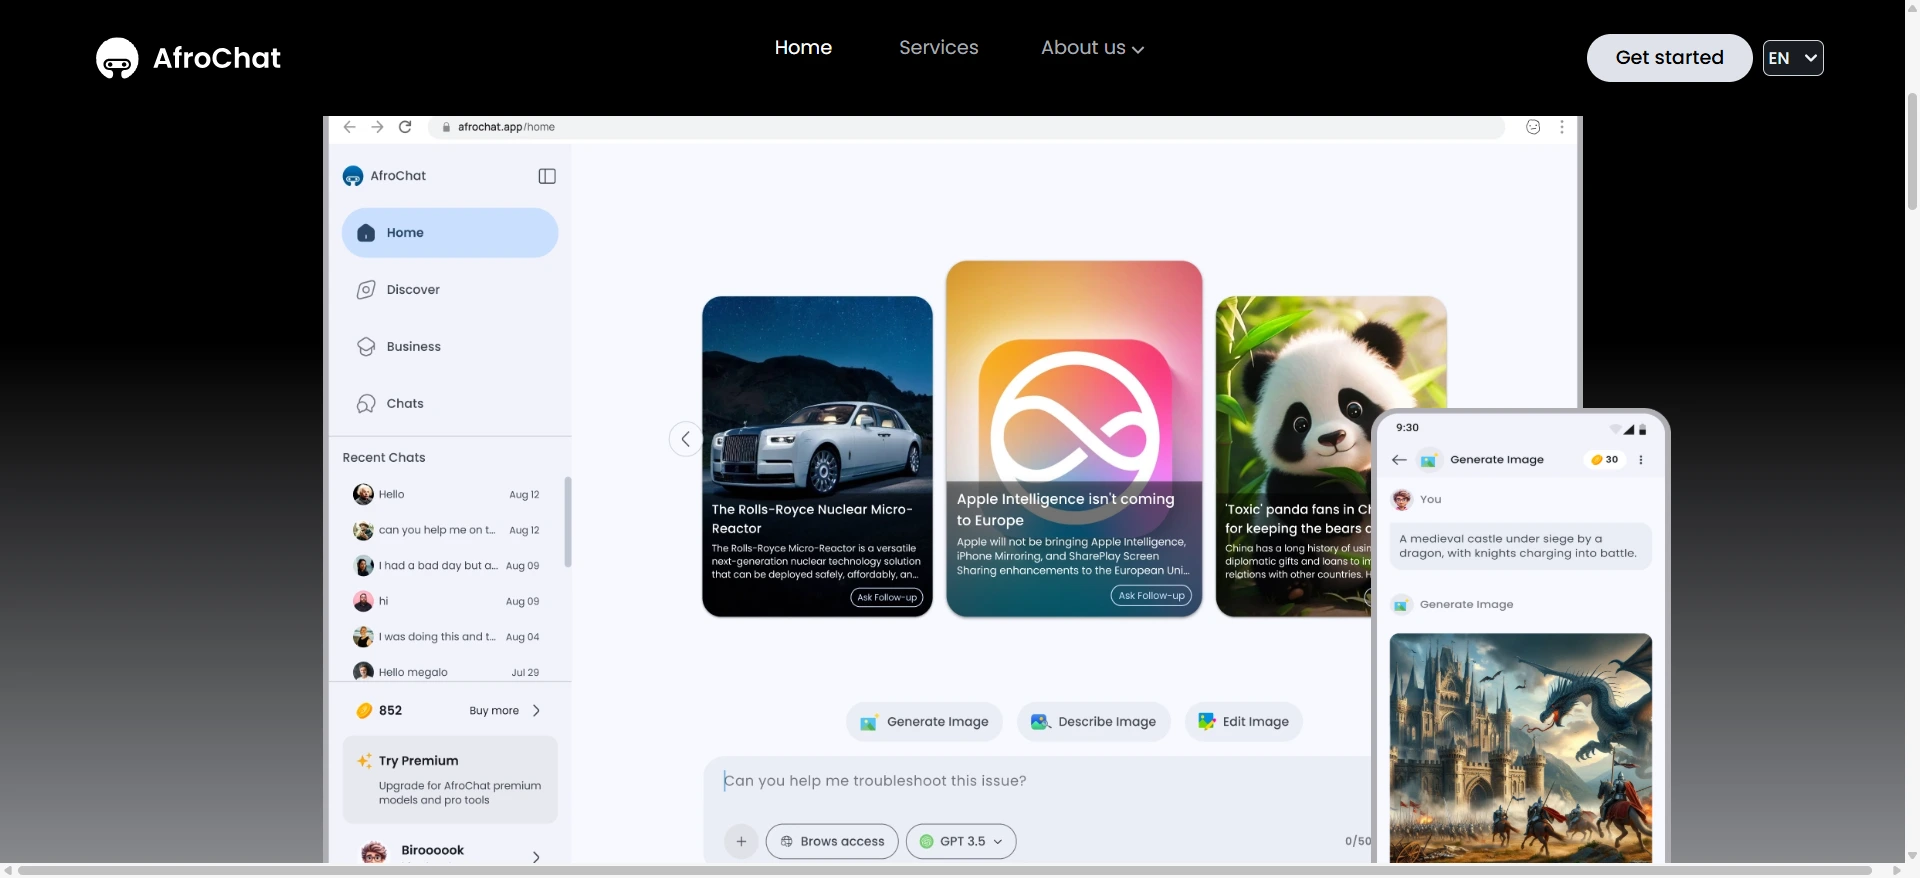Click the page horizontal scrollbar

[x=945, y=870]
